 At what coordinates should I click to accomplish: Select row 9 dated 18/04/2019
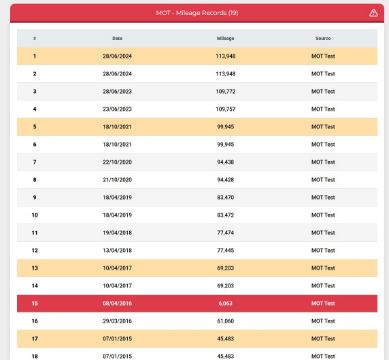click(x=197, y=197)
